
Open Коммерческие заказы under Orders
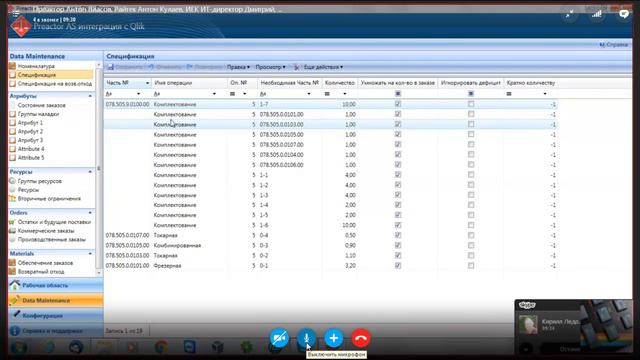(46, 231)
